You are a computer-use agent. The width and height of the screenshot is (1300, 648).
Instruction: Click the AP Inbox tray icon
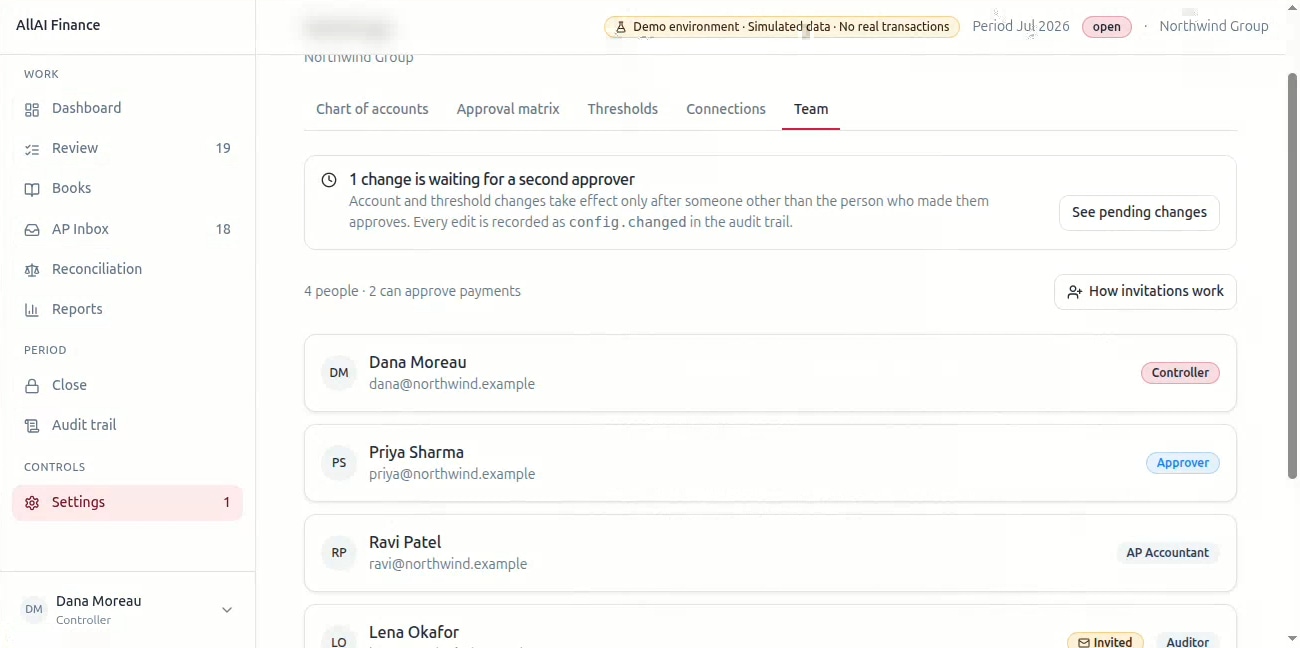pos(32,229)
